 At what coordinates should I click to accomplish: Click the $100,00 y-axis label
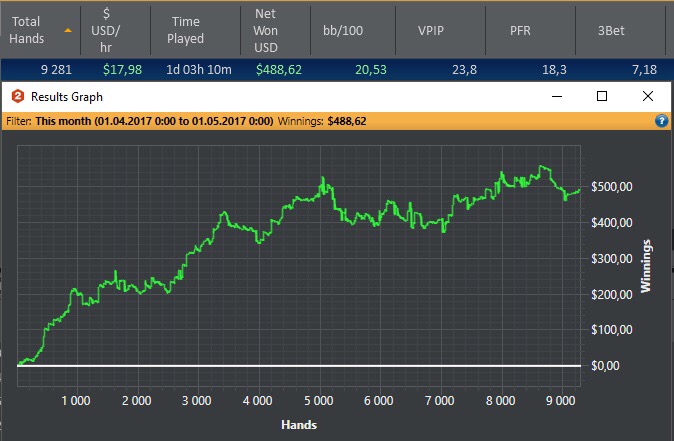tap(612, 330)
